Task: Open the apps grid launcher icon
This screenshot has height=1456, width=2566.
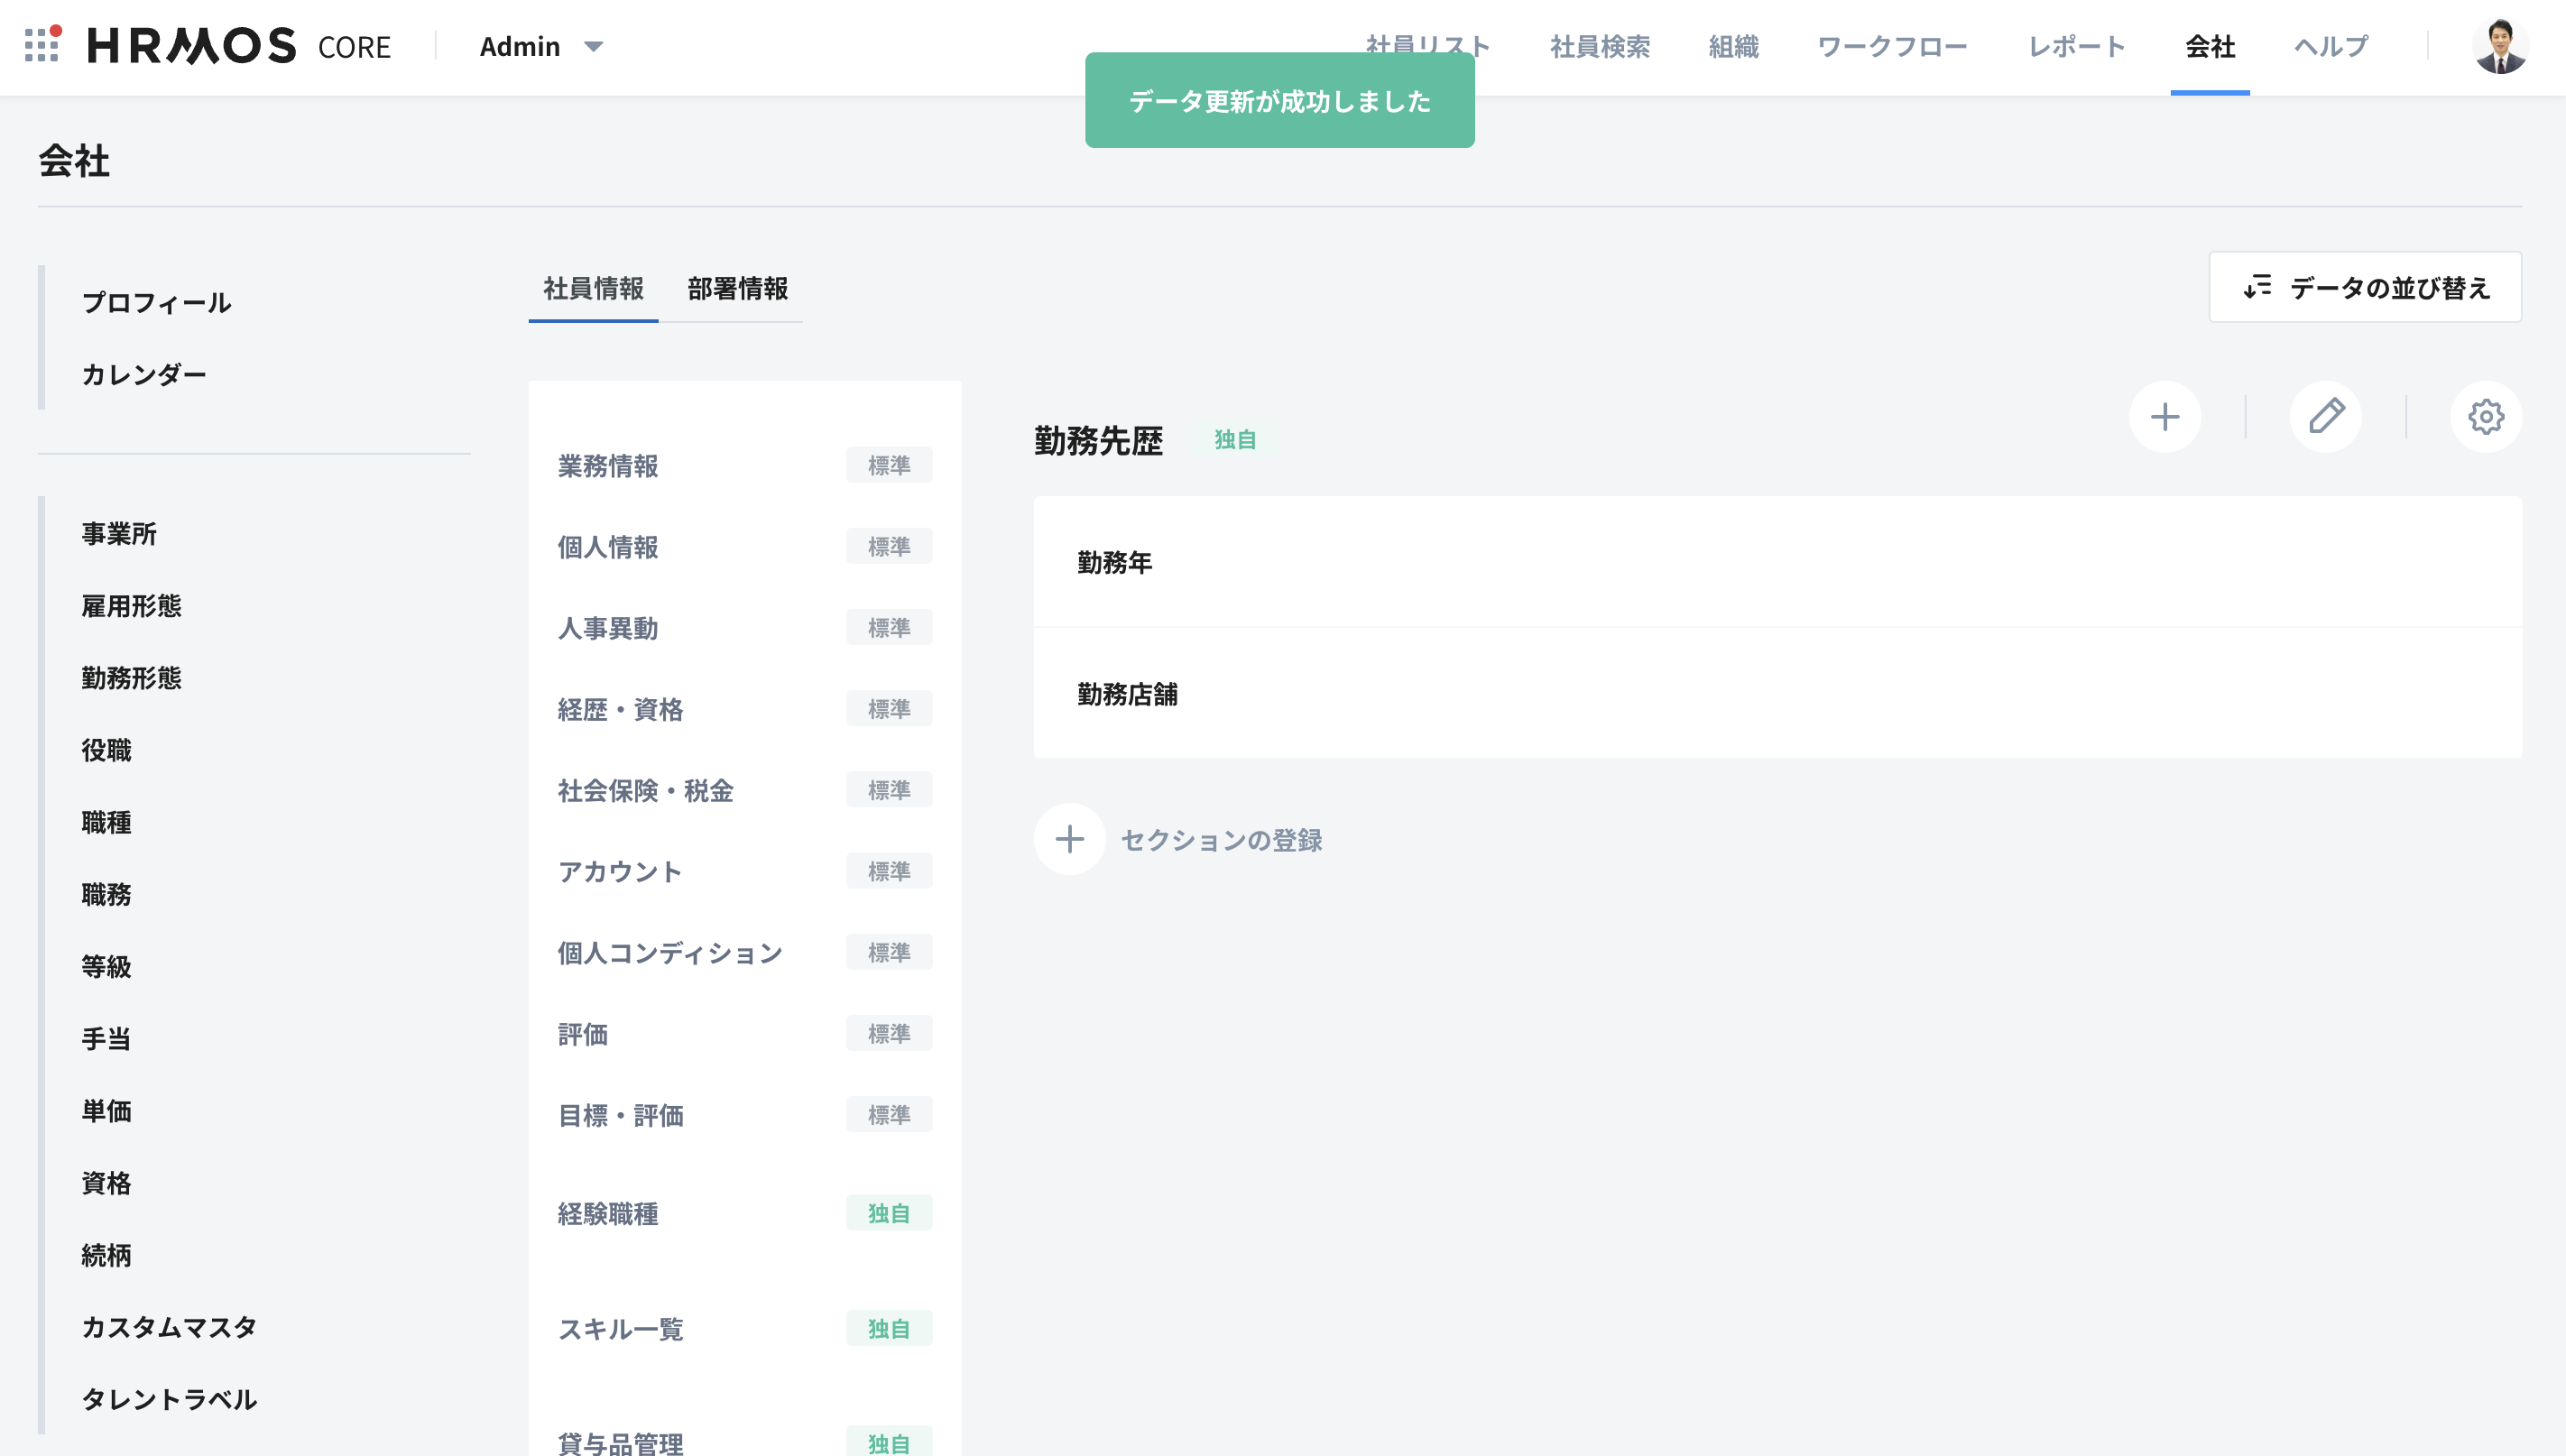Action: [x=41, y=45]
